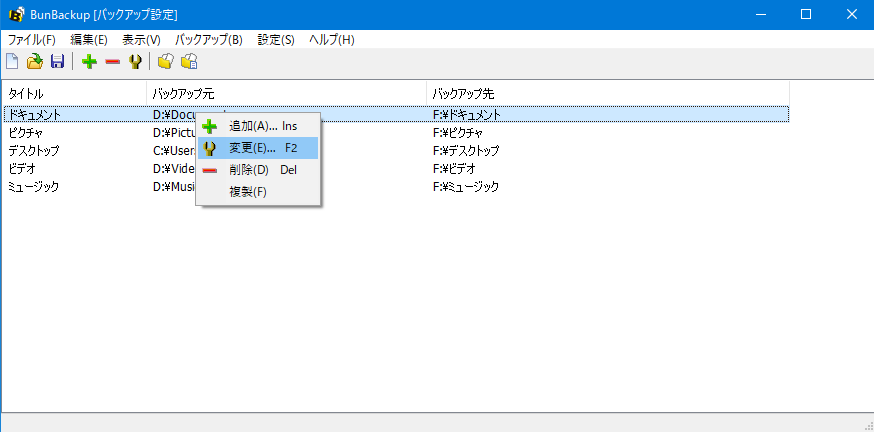Choose 追加(A)... in the context menu

tap(258, 126)
